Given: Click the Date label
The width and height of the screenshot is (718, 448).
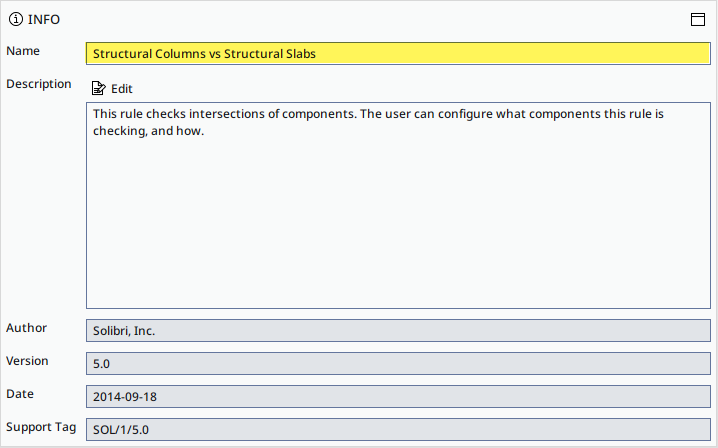Looking at the screenshot, I should coord(20,394).
